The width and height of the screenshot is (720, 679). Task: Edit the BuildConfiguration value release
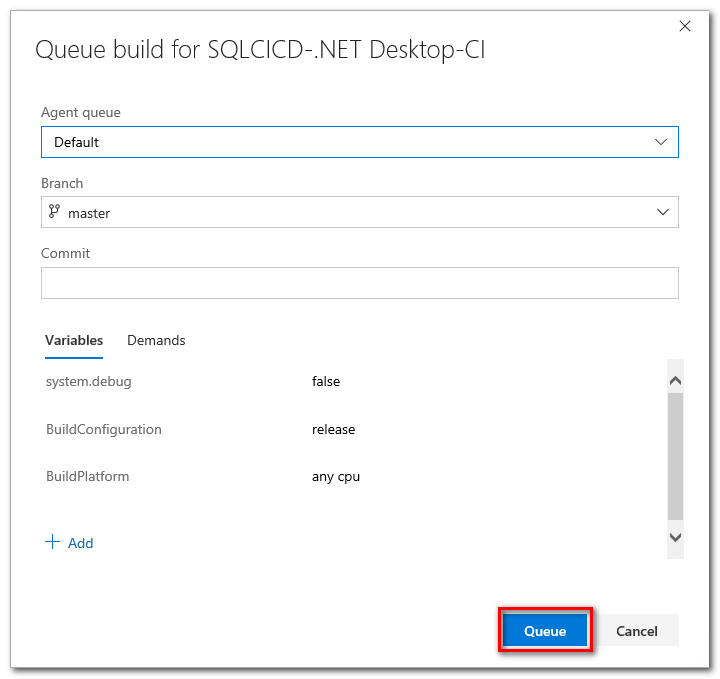(333, 429)
